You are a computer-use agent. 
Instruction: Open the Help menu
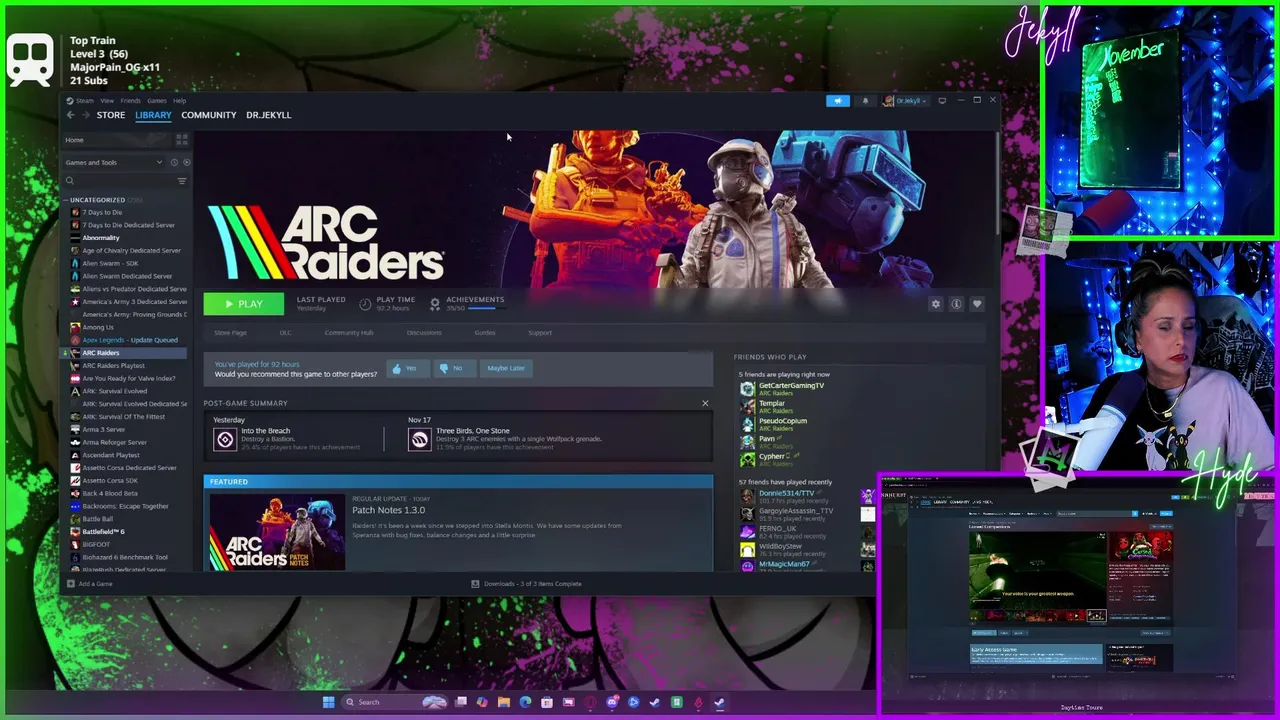(179, 101)
